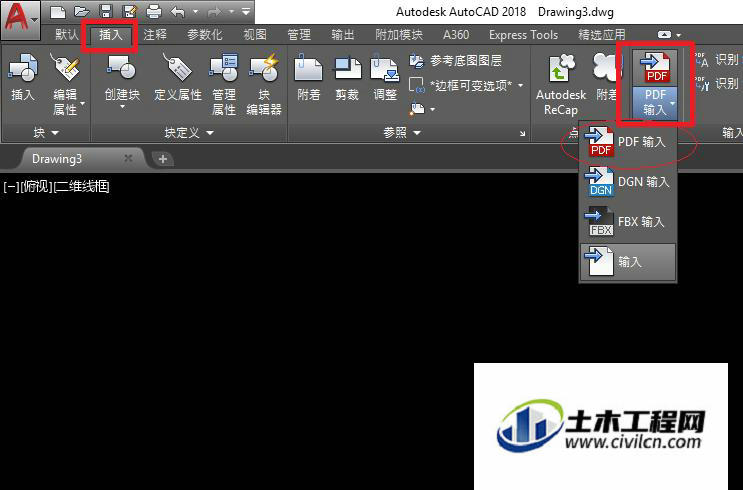743x490 pixels.
Task: Click the Save disk icon
Action: 106,11
